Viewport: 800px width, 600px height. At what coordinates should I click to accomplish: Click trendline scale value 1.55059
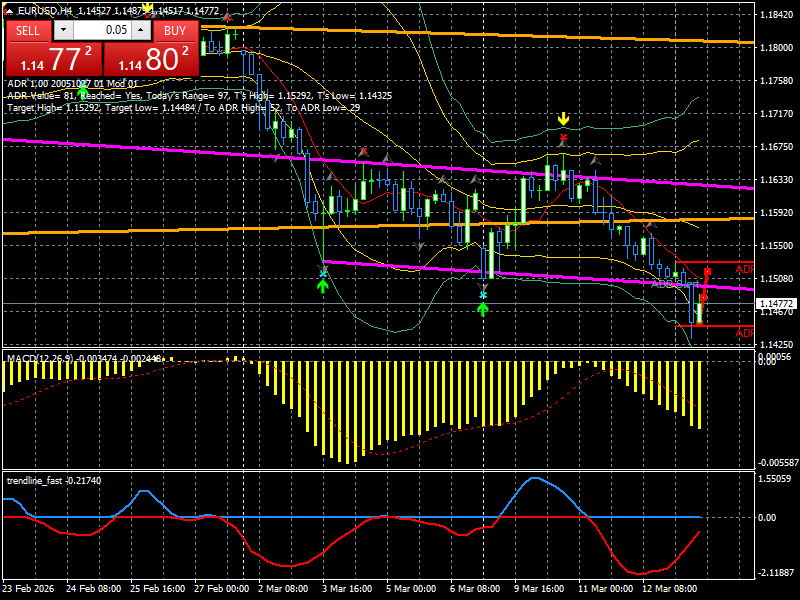point(774,479)
